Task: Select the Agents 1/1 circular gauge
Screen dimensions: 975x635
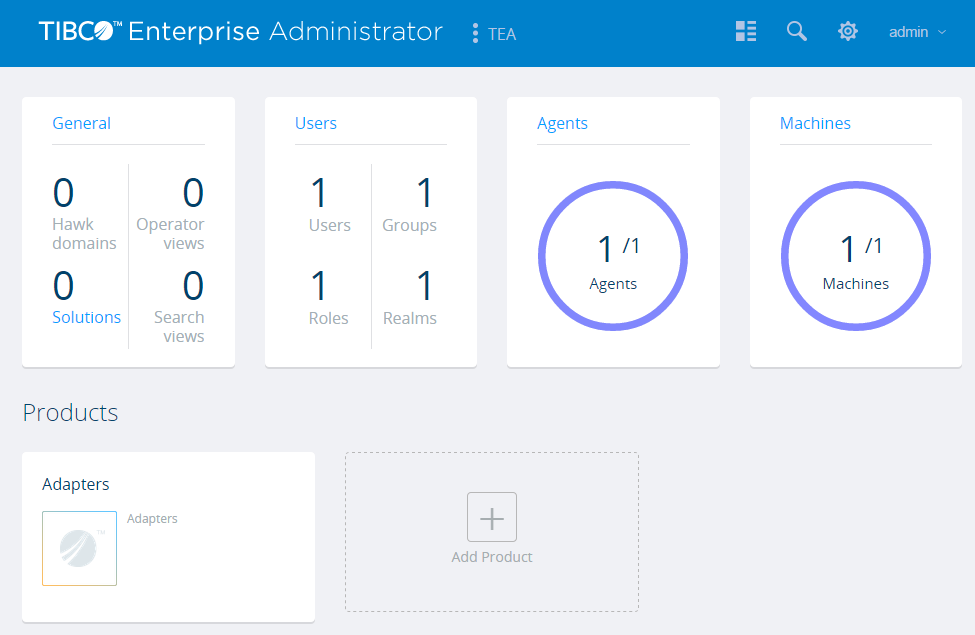Action: point(613,255)
